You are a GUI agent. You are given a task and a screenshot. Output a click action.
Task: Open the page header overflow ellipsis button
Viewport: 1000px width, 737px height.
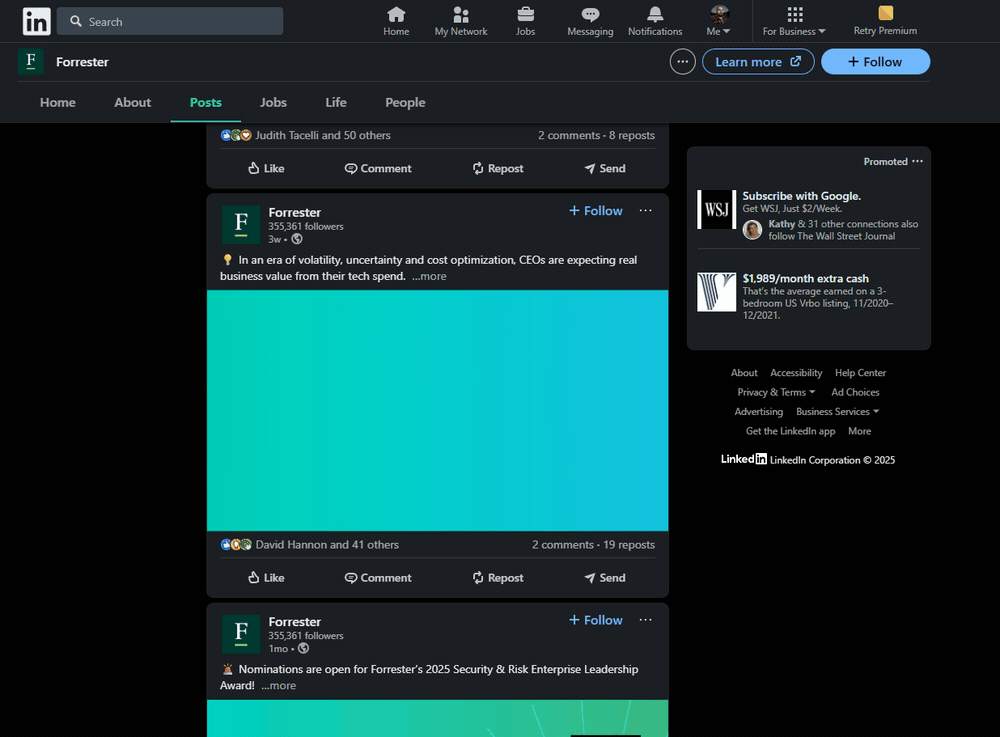click(682, 62)
